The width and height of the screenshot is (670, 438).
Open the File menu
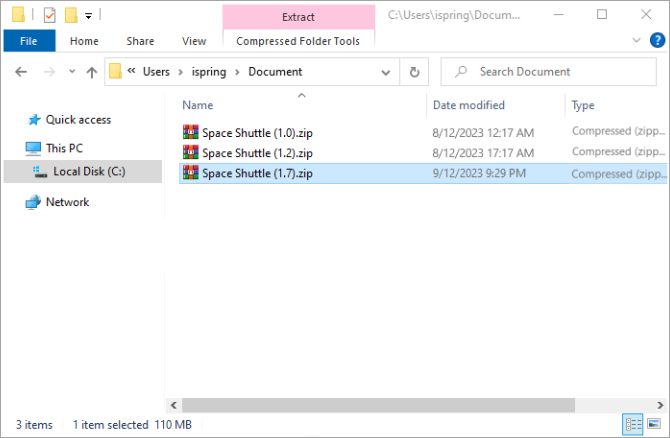click(30, 41)
